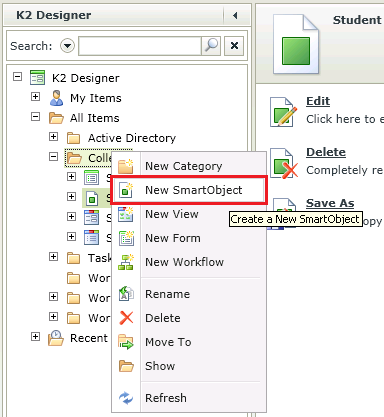
Task: Click the My Items user icon
Action: pyautogui.click(x=56, y=98)
